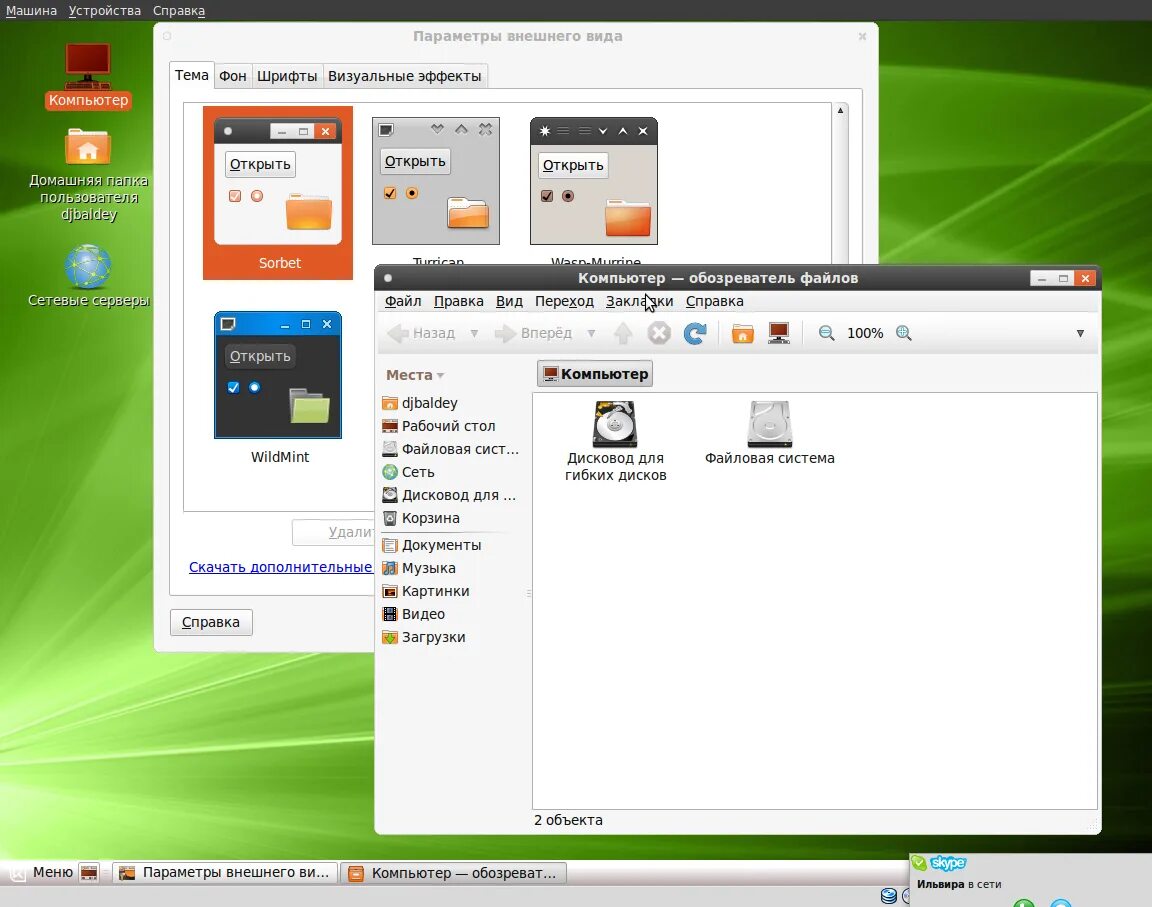Open VirtualBox Машина menu

[31, 10]
